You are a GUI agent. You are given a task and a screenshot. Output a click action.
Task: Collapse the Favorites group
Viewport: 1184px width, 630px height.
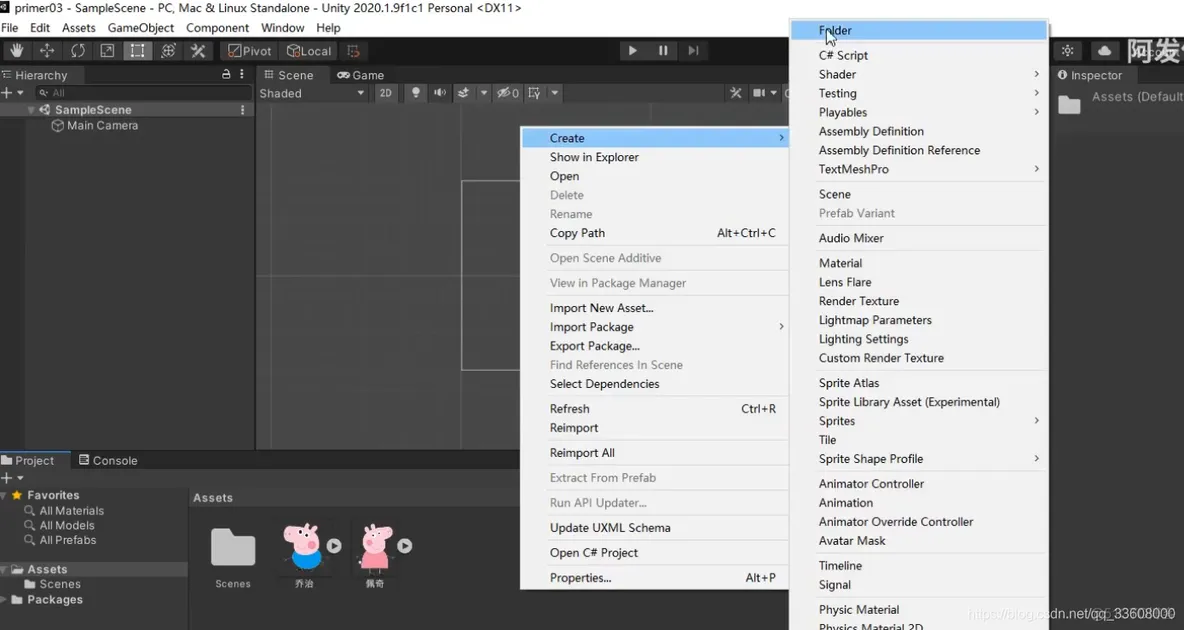pos(4,495)
